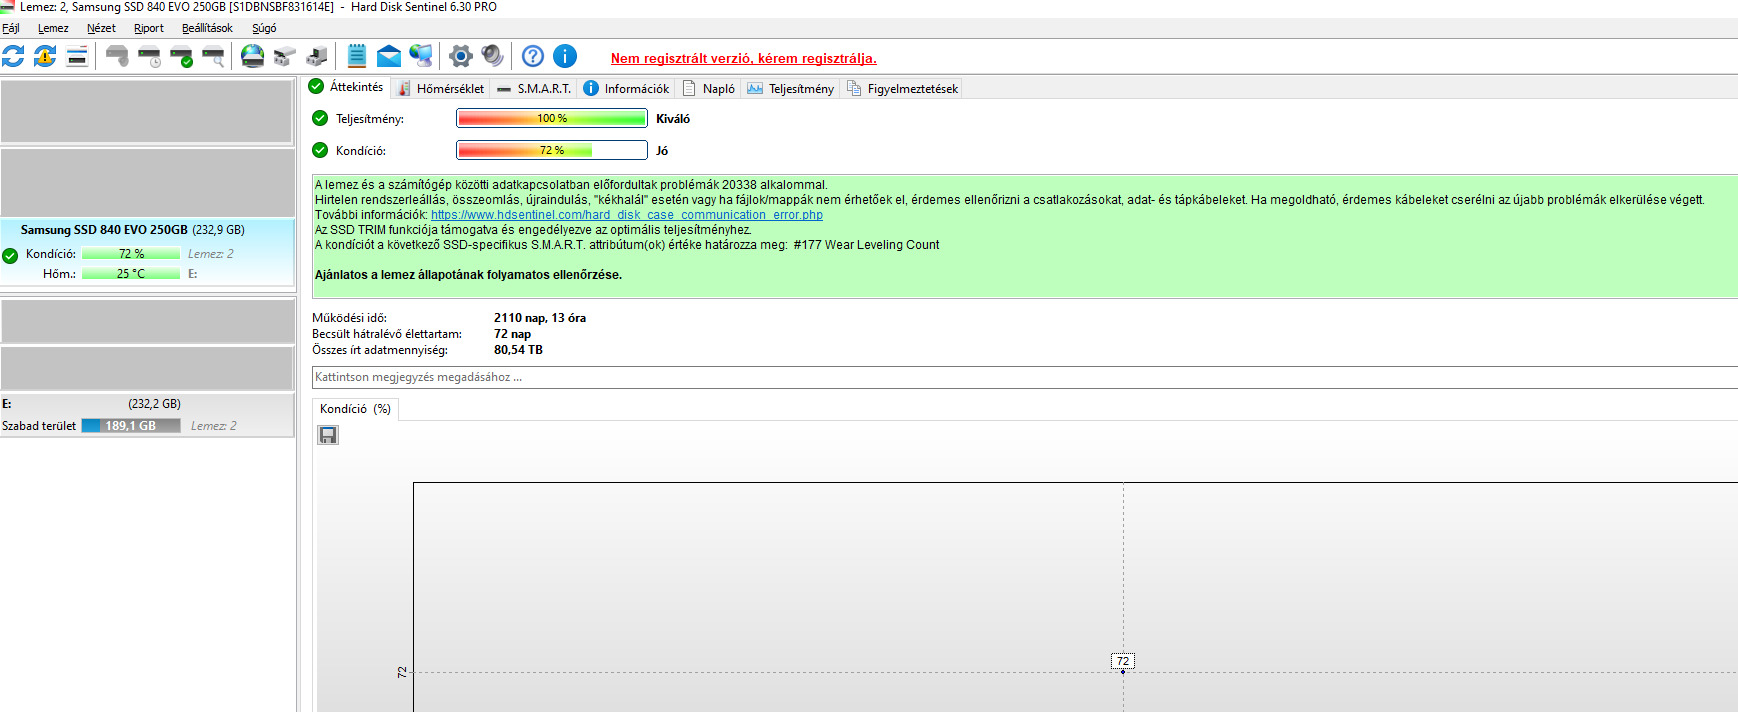1738x712 pixels.
Task: Click the floppy save icon above the graph
Action: point(328,435)
